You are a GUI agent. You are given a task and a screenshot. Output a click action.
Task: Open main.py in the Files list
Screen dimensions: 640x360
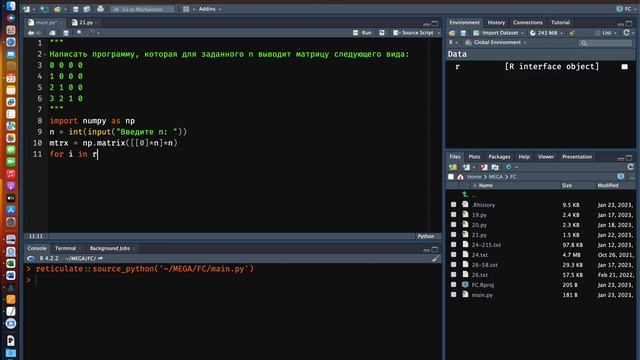482,295
